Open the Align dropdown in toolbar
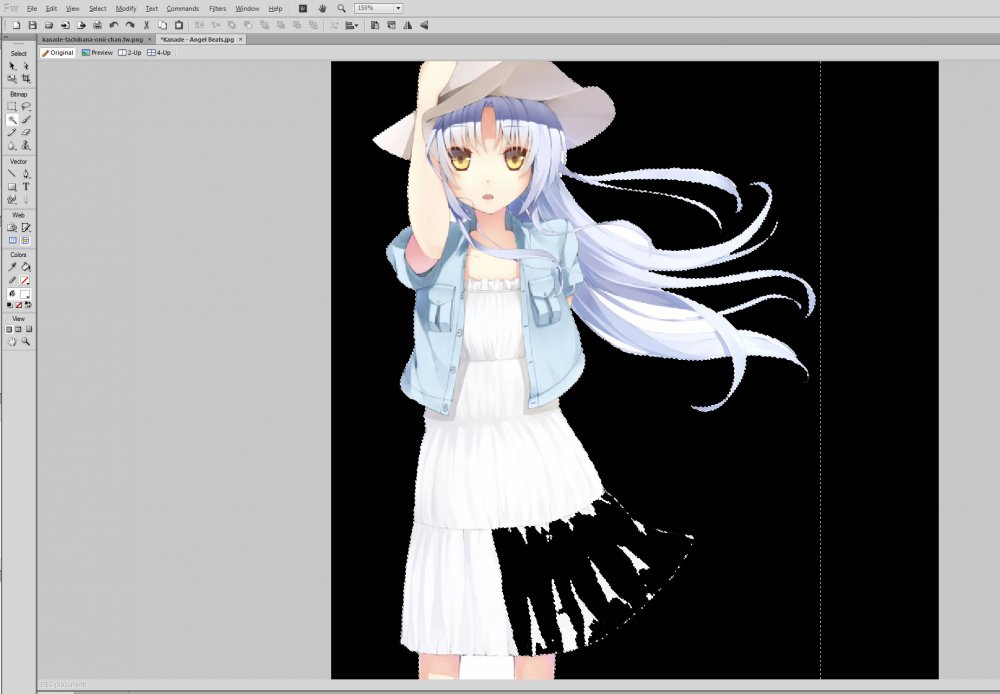The height and width of the screenshot is (694, 1000). [351, 26]
